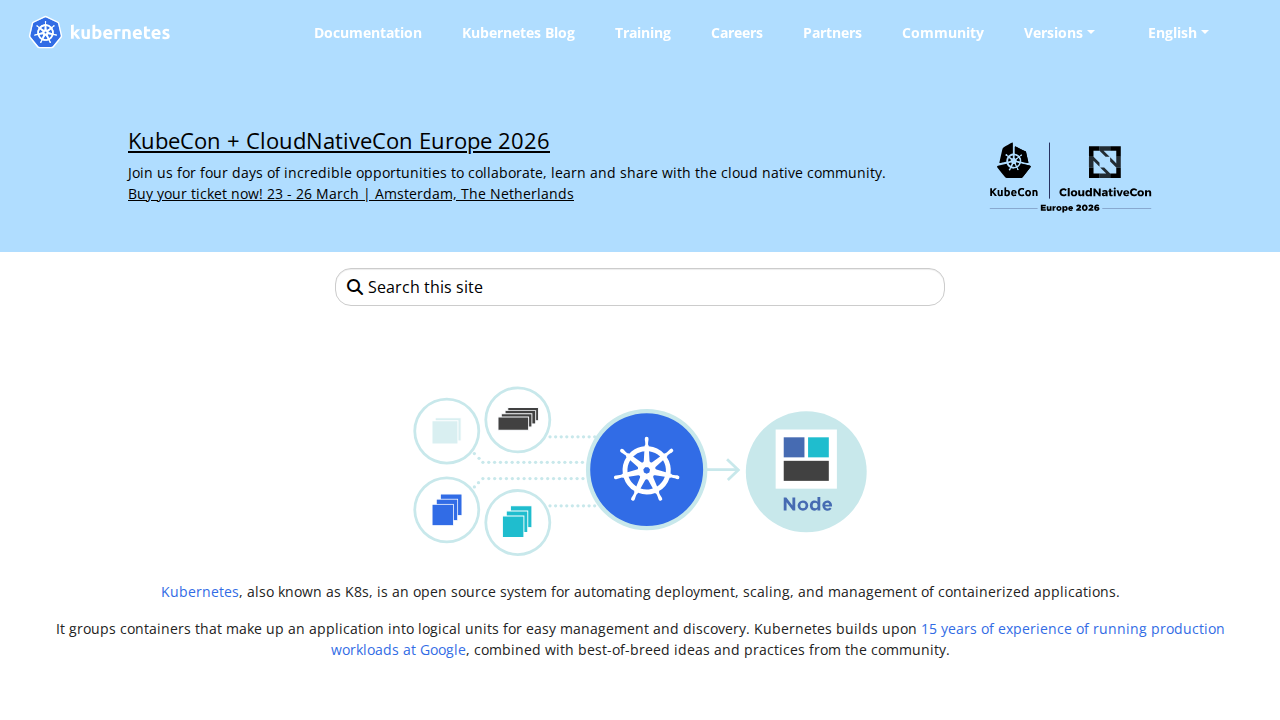This screenshot has width=1280, height=720.
Task: Click the blue Kubernetes helm wheel circle
Action: pos(646,469)
